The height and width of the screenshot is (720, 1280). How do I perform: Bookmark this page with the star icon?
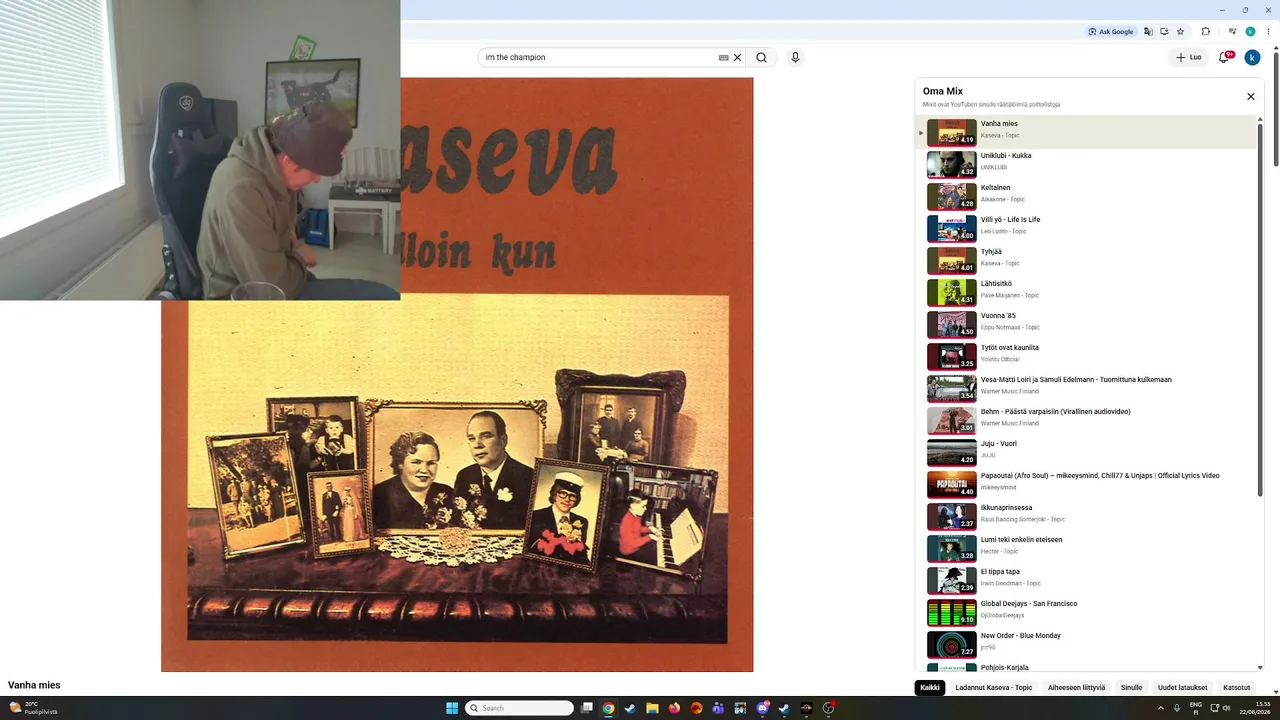coord(1180,31)
